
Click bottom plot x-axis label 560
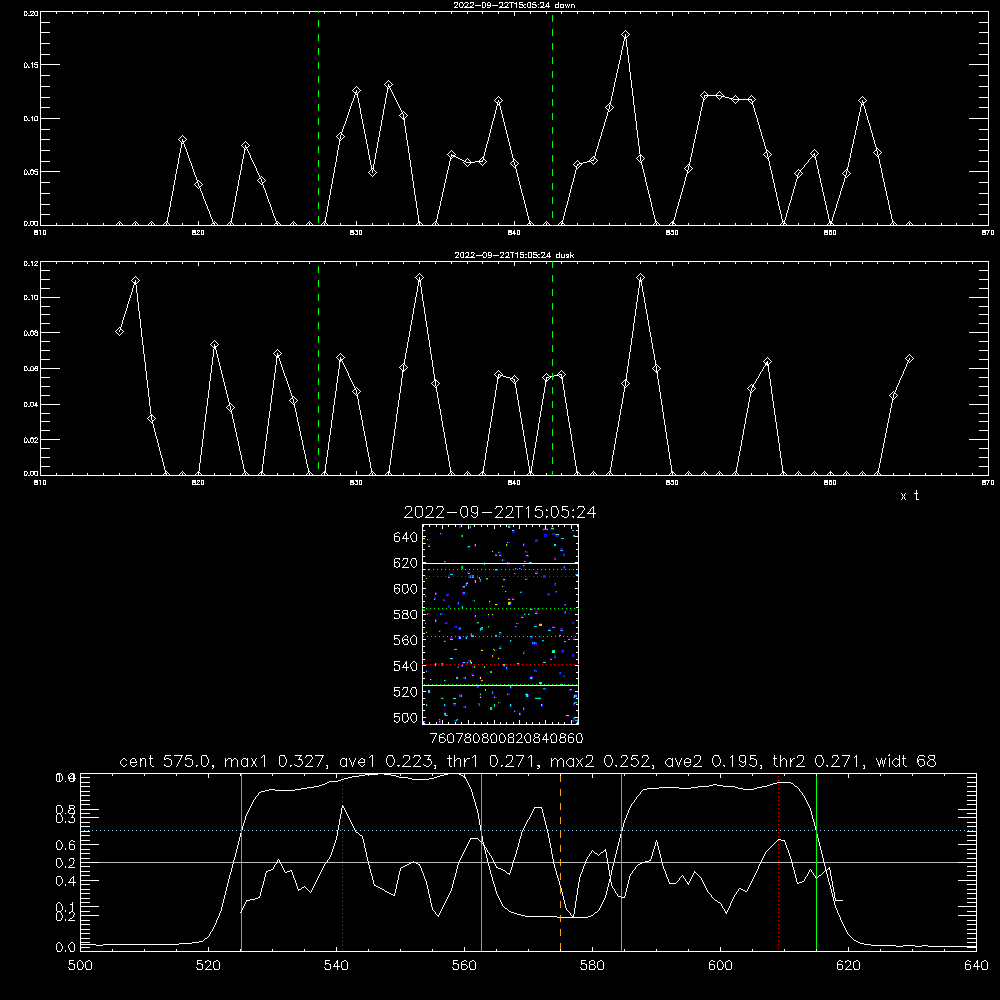coord(464,966)
